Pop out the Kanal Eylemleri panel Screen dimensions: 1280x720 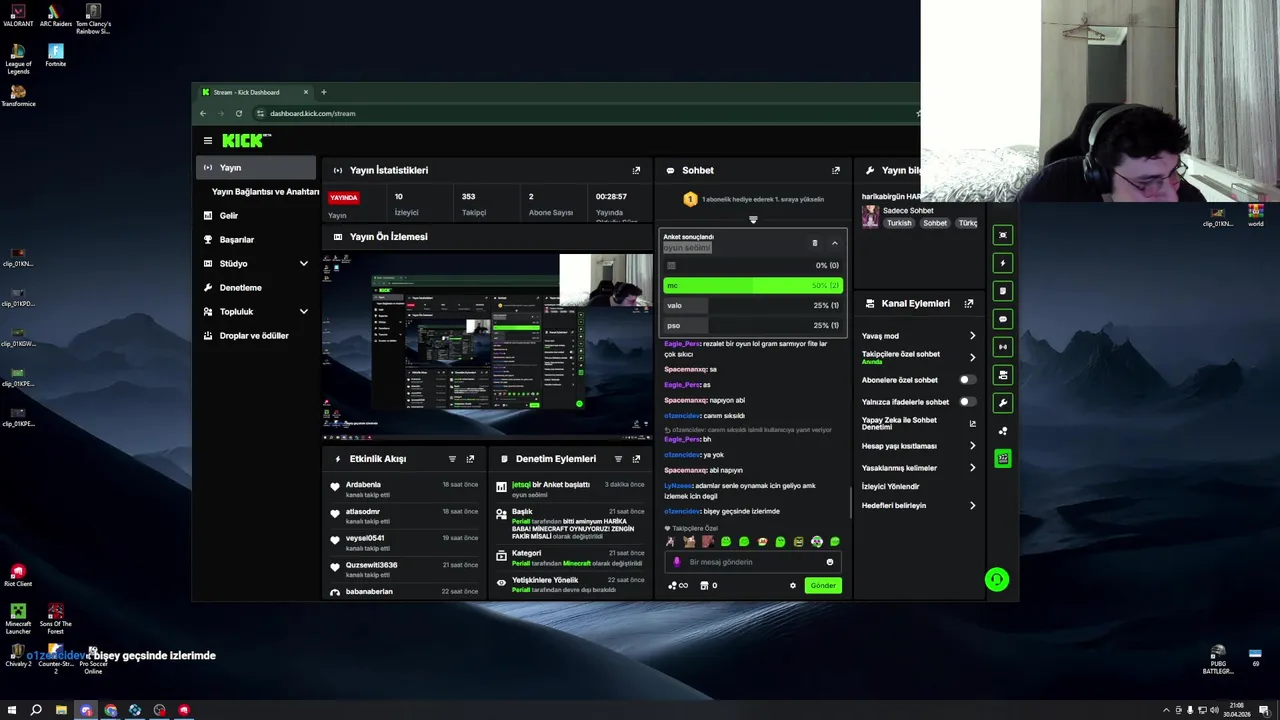(x=968, y=304)
